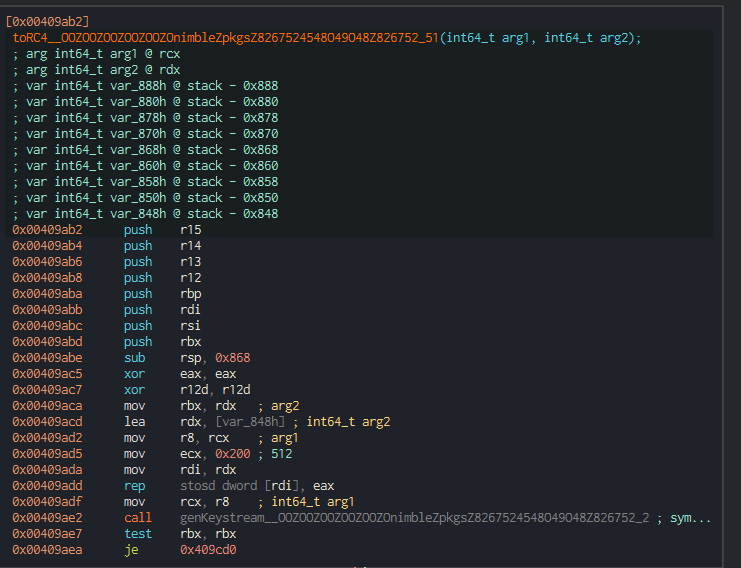Click the 'push rbp' instruction at 0x00409aba
This screenshot has width=741, height=568.
(x=163, y=294)
